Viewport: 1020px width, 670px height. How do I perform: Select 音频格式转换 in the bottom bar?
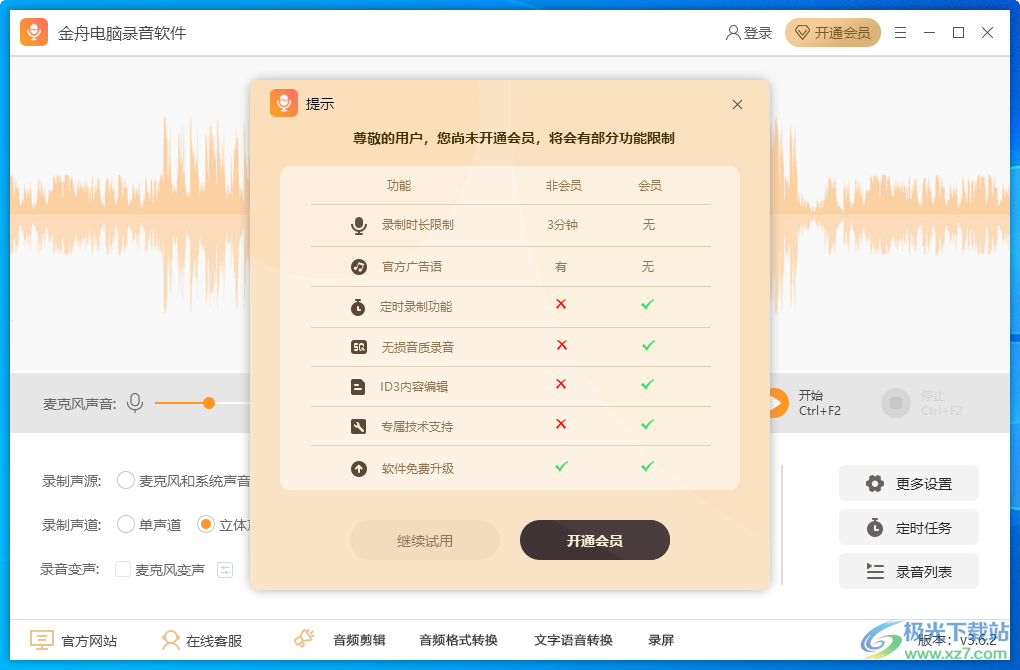pyautogui.click(x=457, y=640)
